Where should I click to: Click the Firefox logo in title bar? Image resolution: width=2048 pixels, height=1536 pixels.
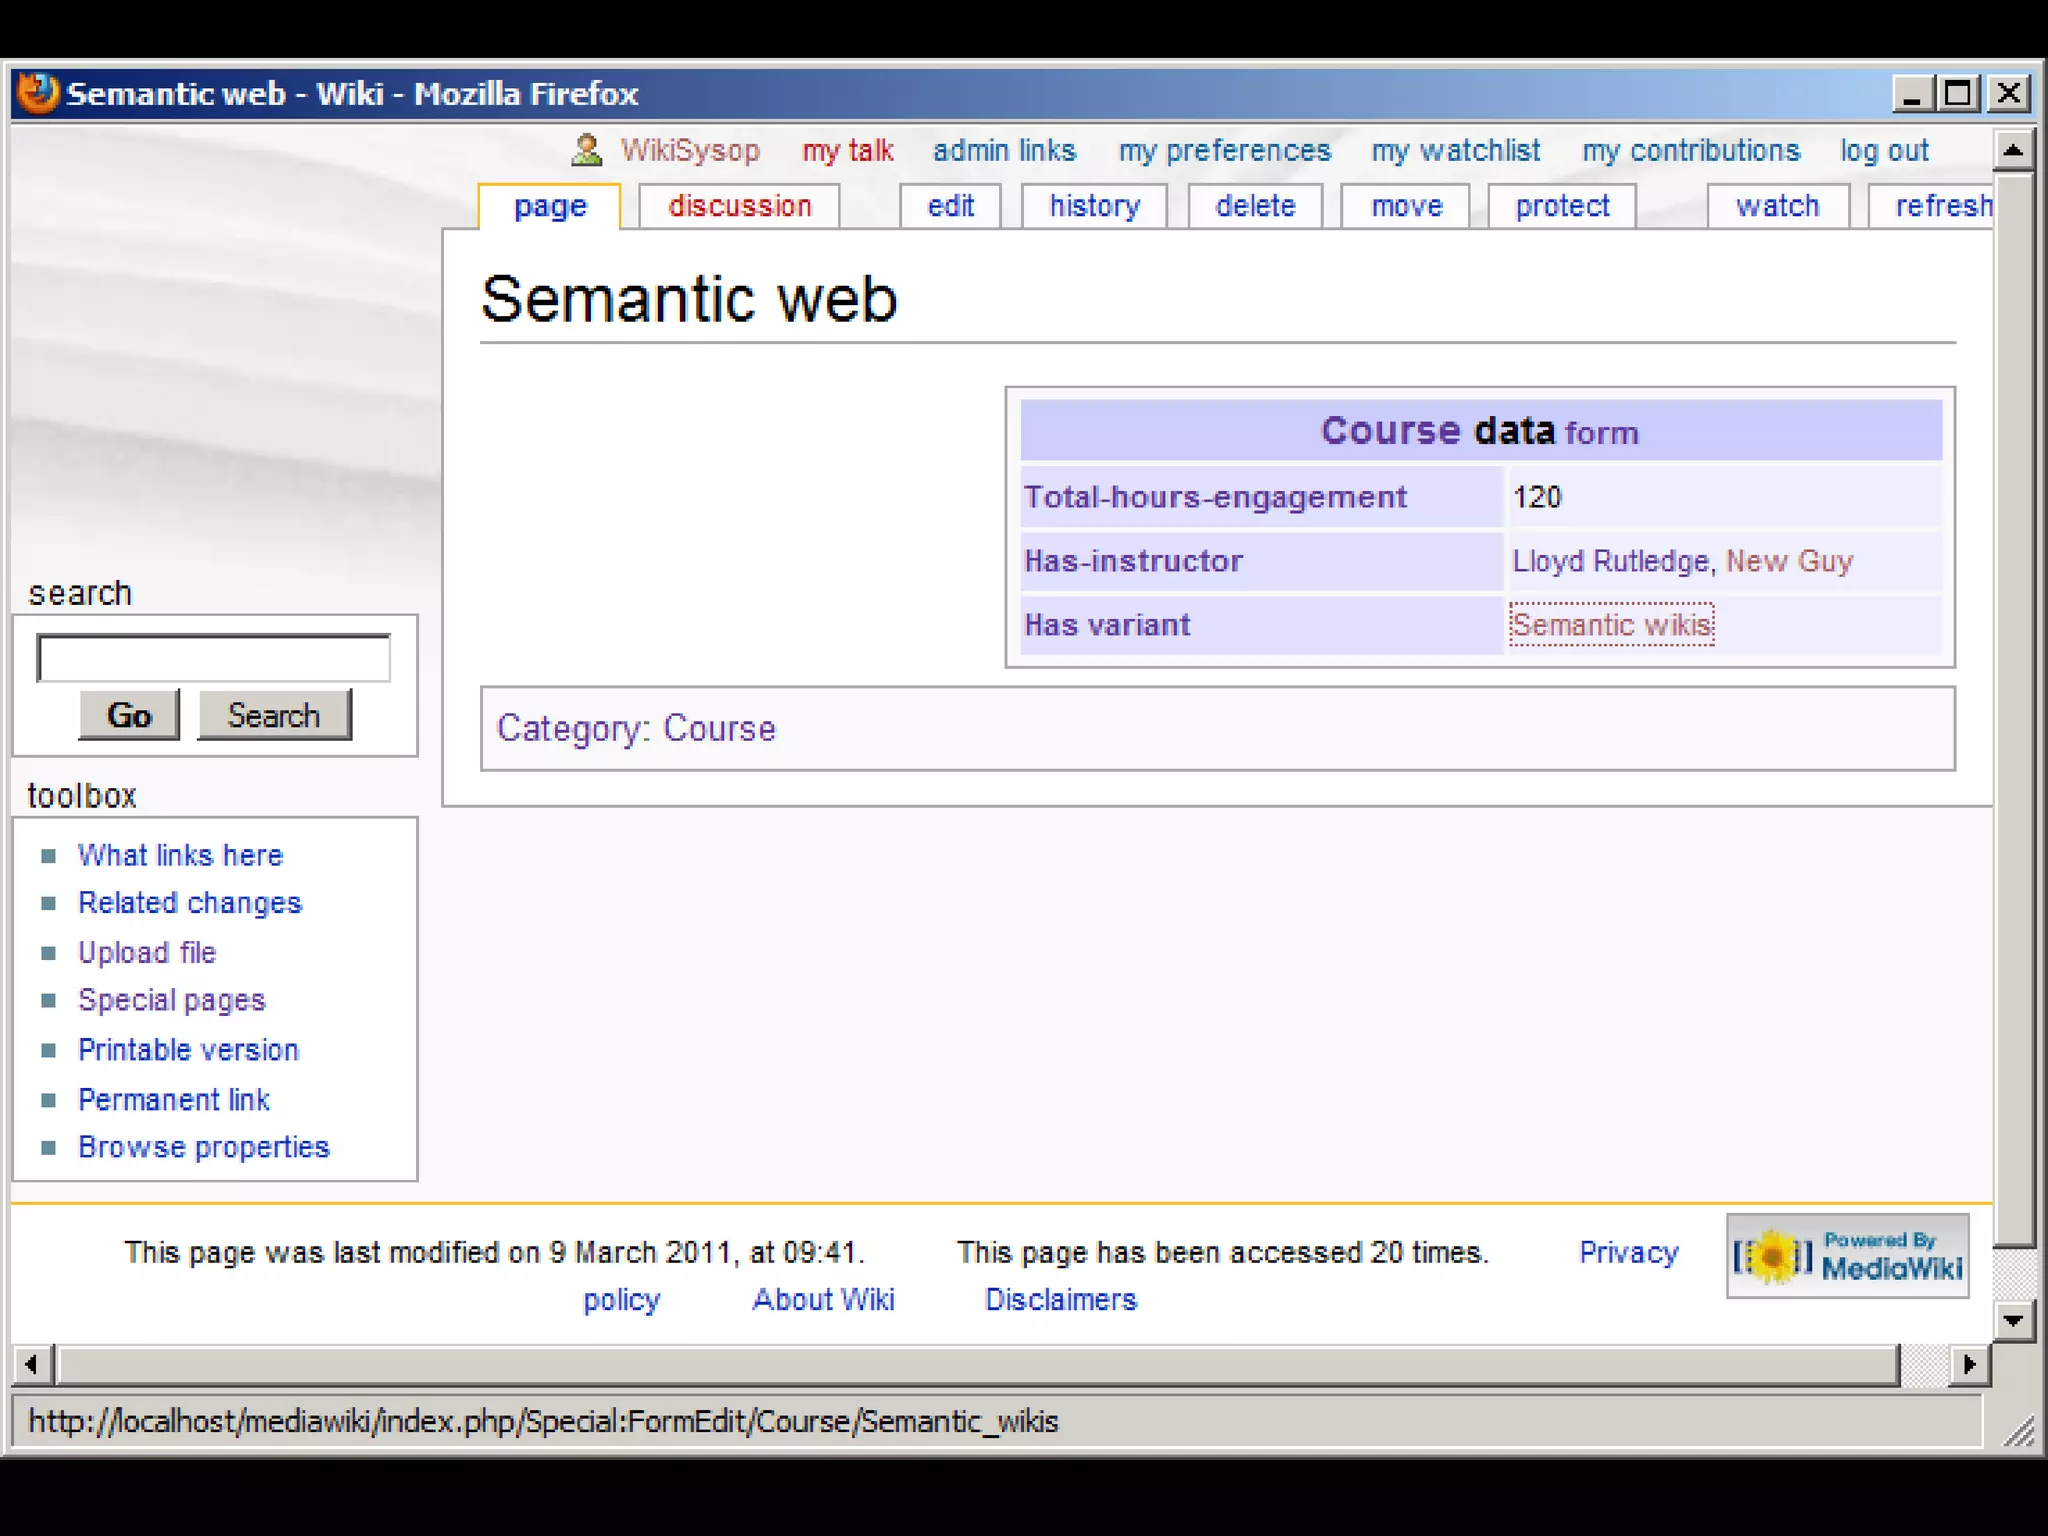[x=38, y=93]
